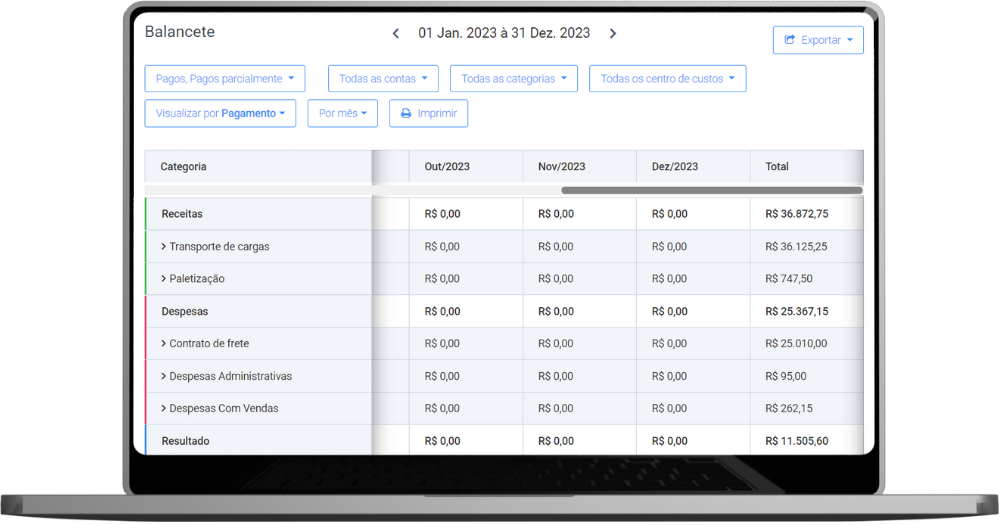1000x525 pixels.
Task: Open the Pagos, Pagos parcialmente filter
Action: pos(224,79)
